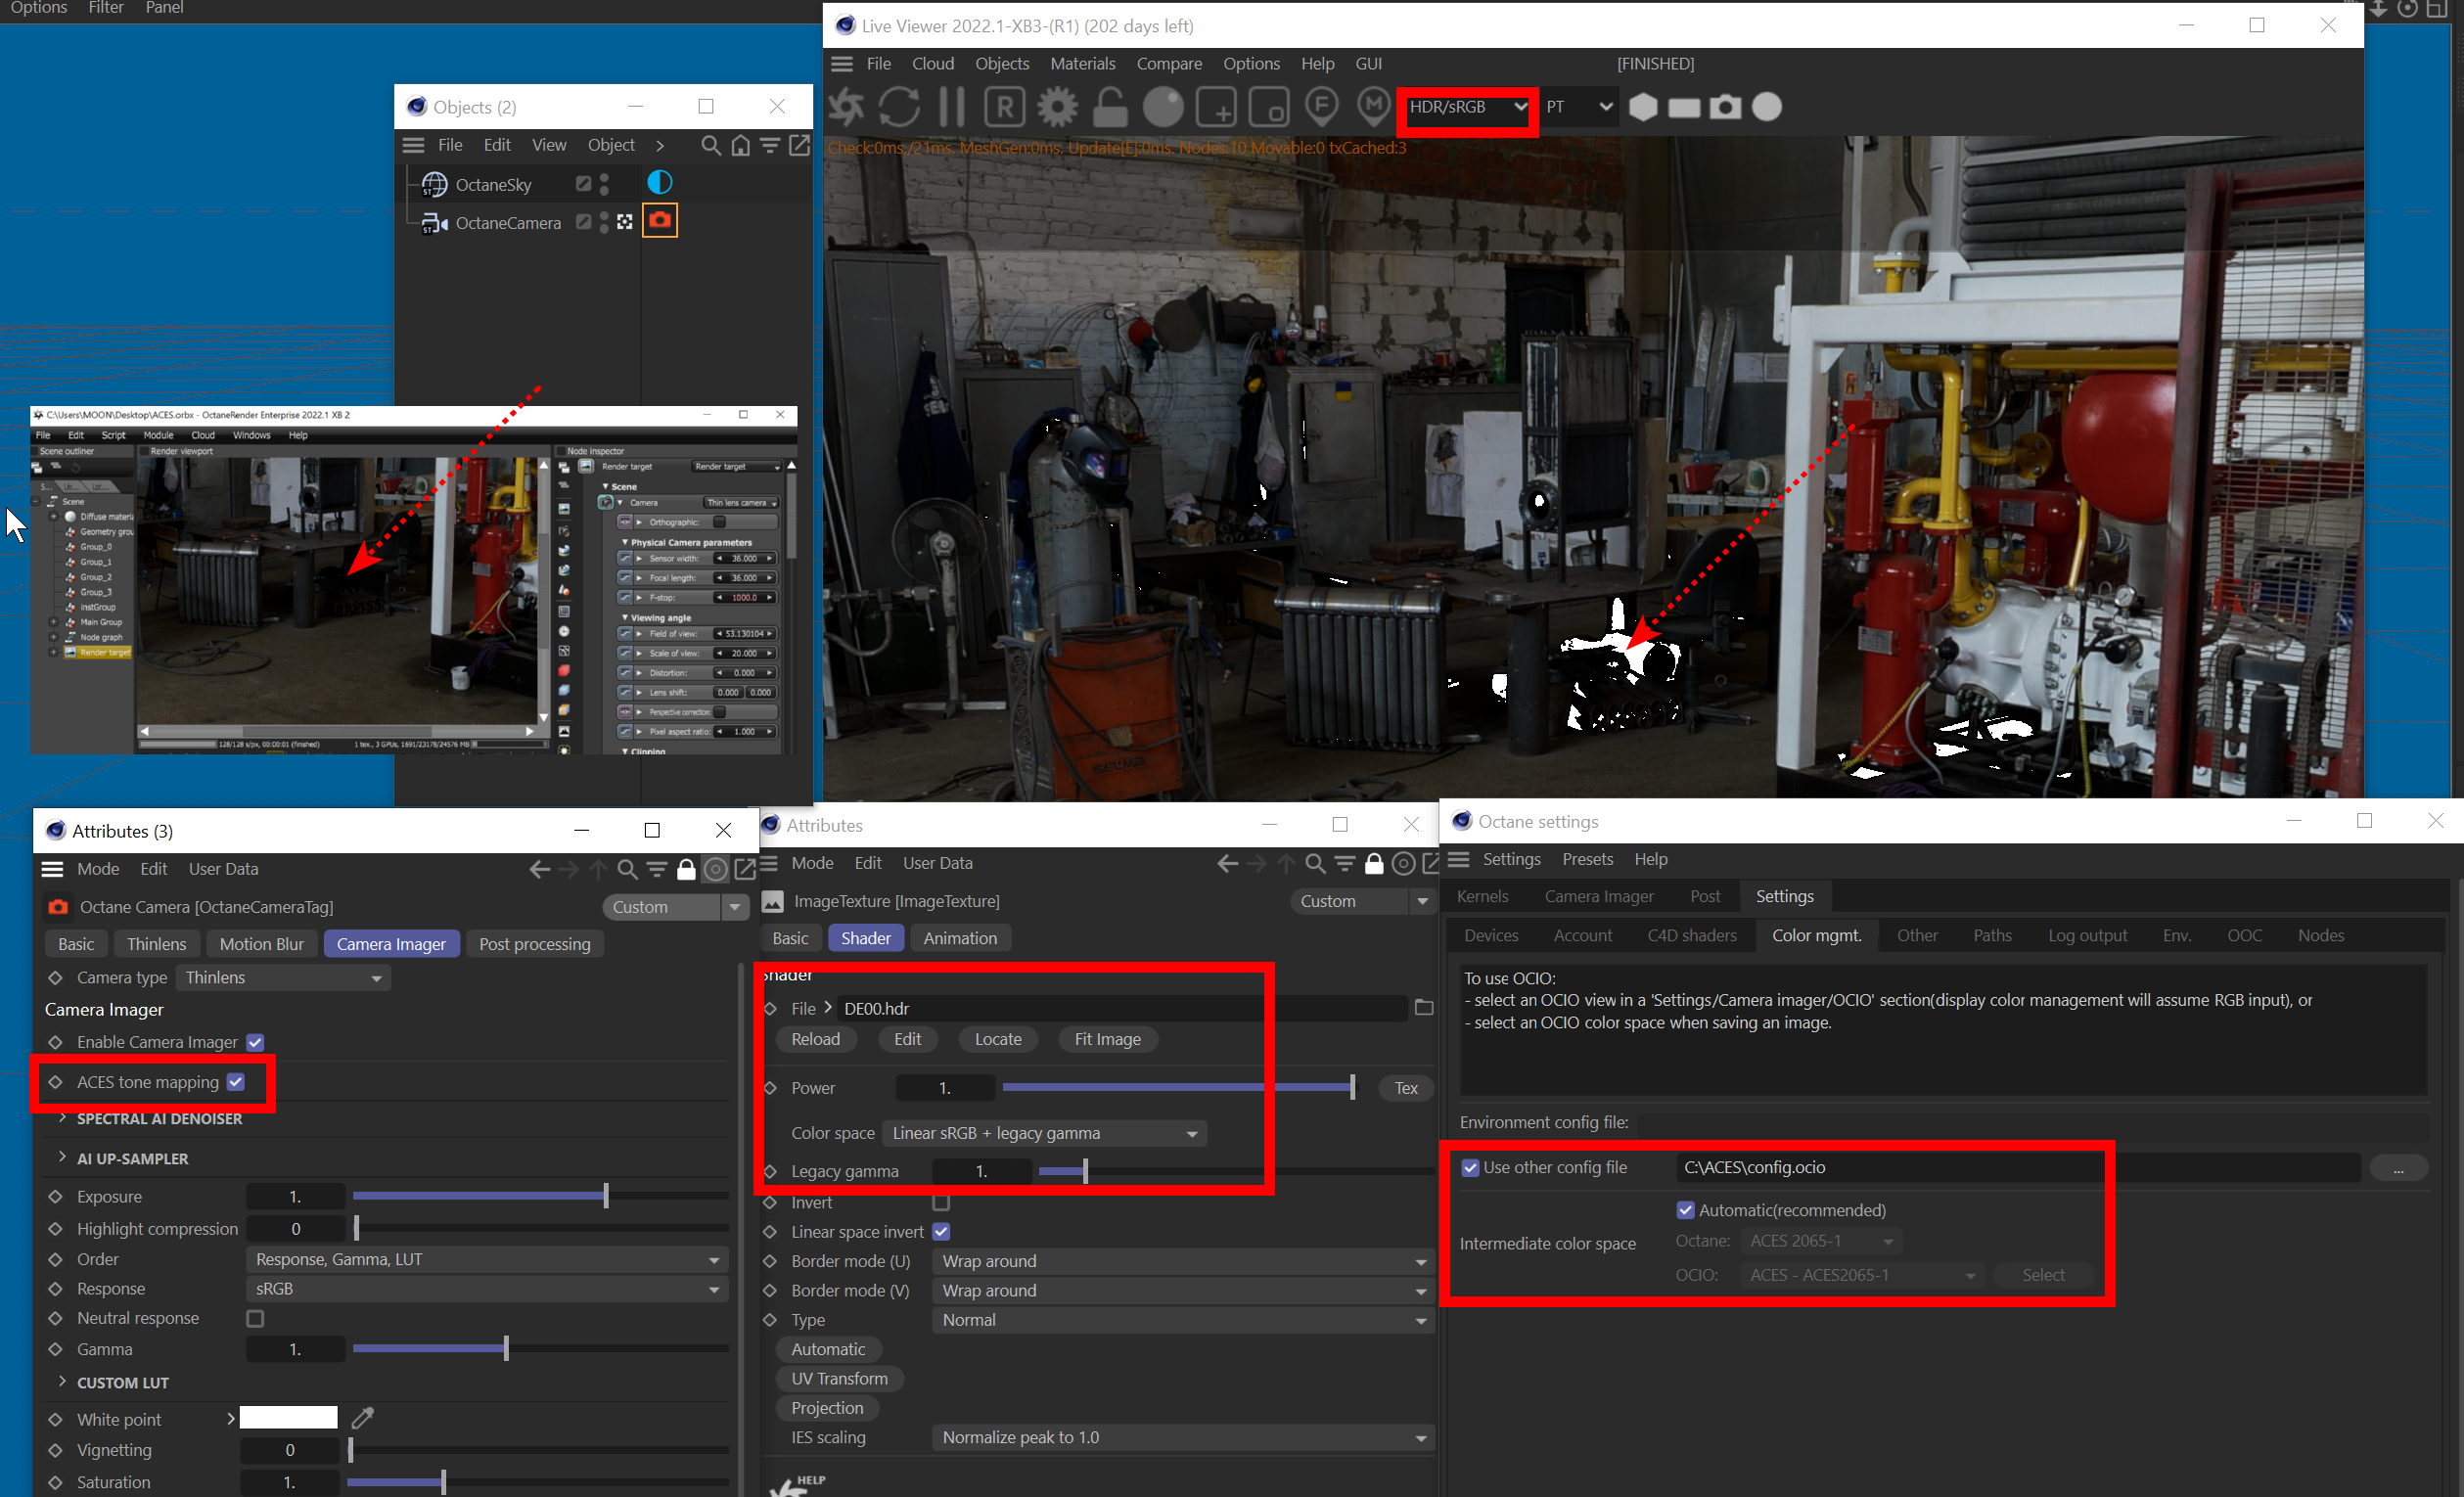The height and width of the screenshot is (1497, 2464).
Task: Open the Materials menu in Live Viewer
Action: pos(1082,64)
